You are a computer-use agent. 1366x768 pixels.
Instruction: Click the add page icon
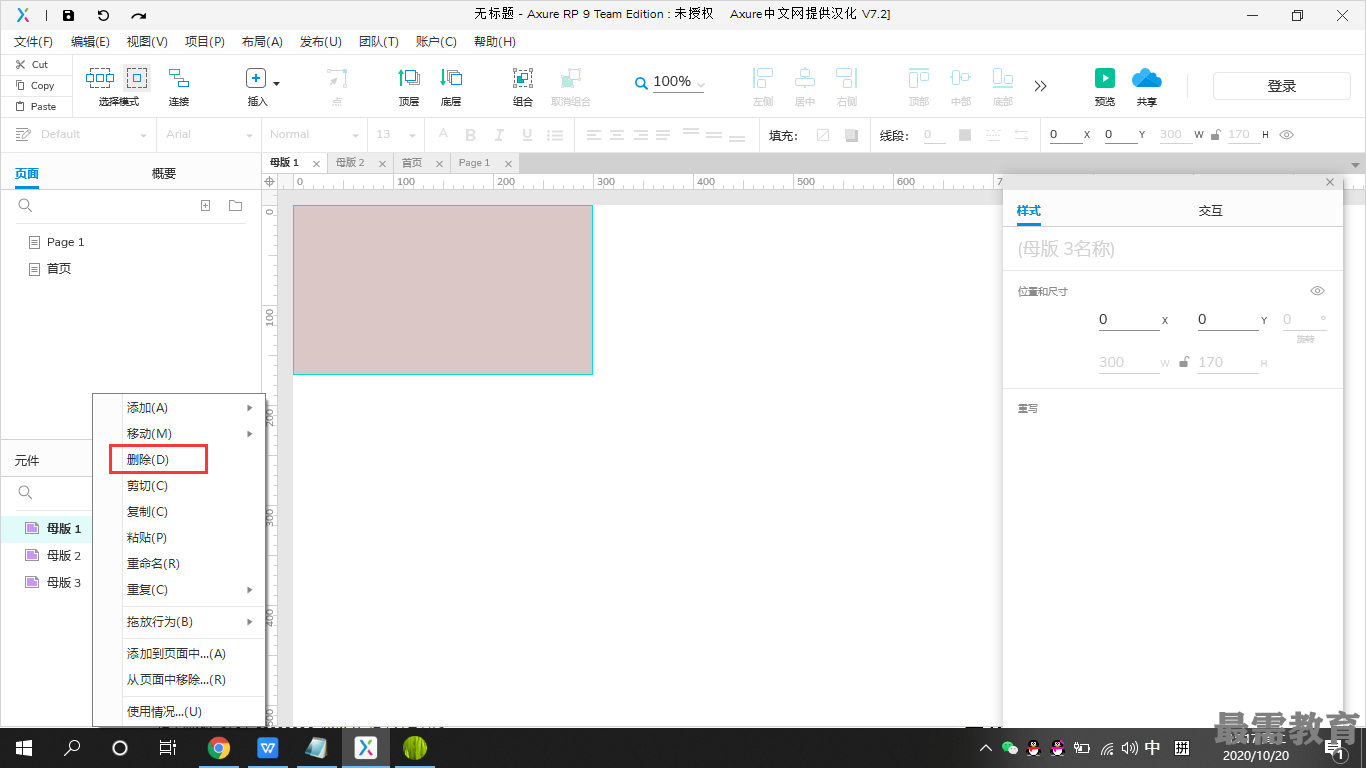206,206
